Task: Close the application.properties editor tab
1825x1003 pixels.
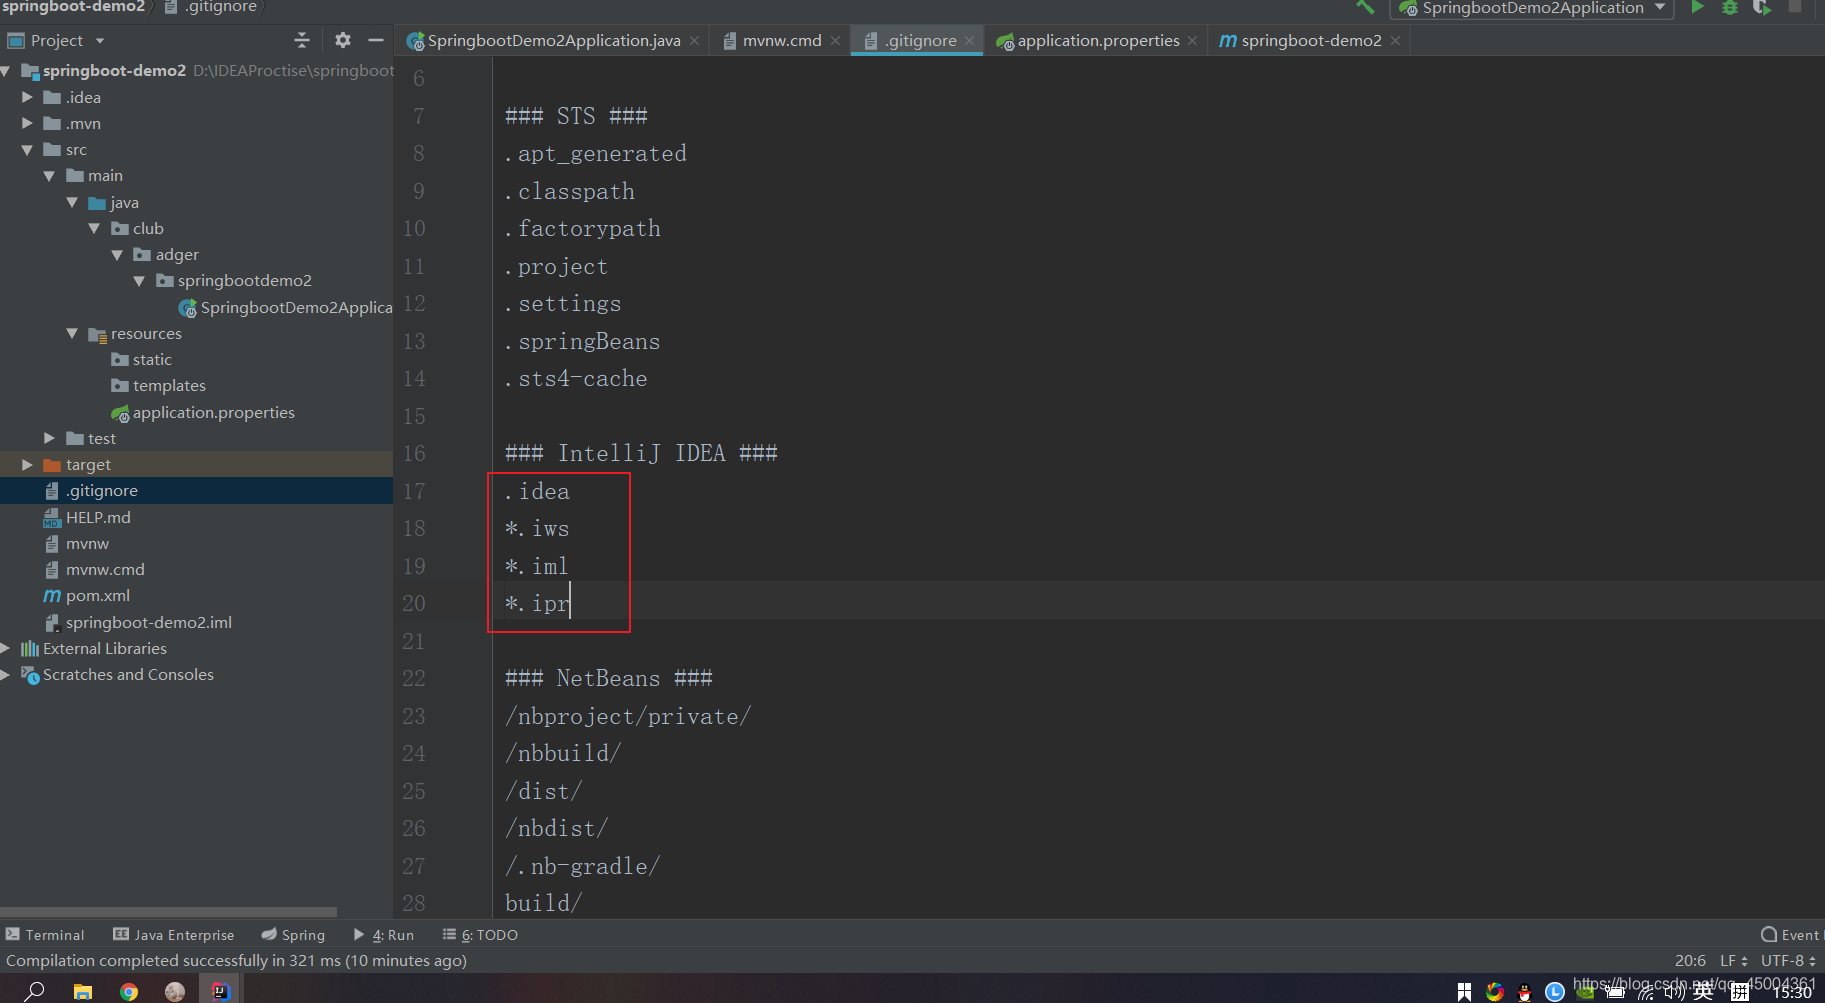Action: click(x=1192, y=41)
